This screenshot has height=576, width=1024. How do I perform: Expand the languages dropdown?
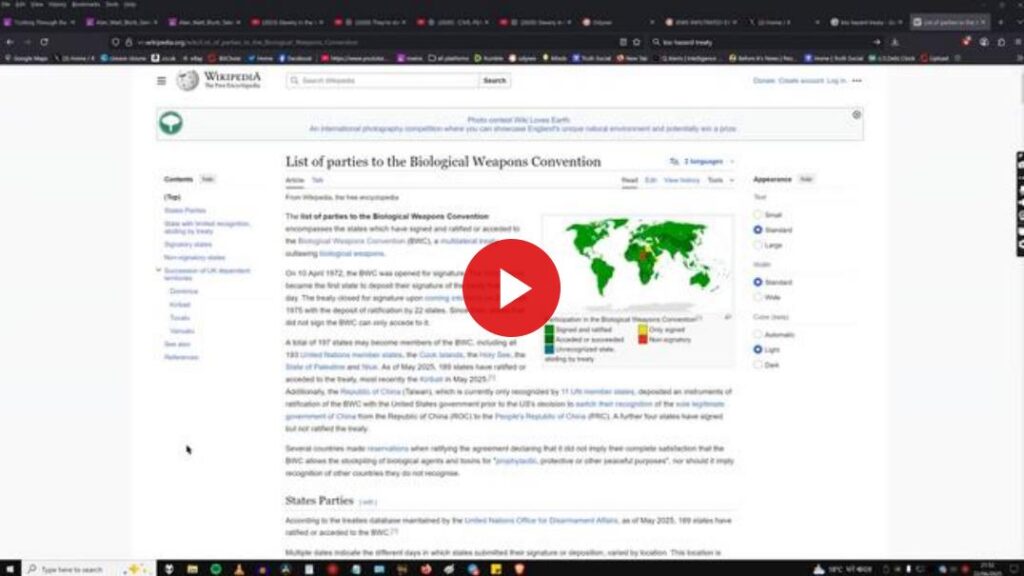[x=707, y=161]
